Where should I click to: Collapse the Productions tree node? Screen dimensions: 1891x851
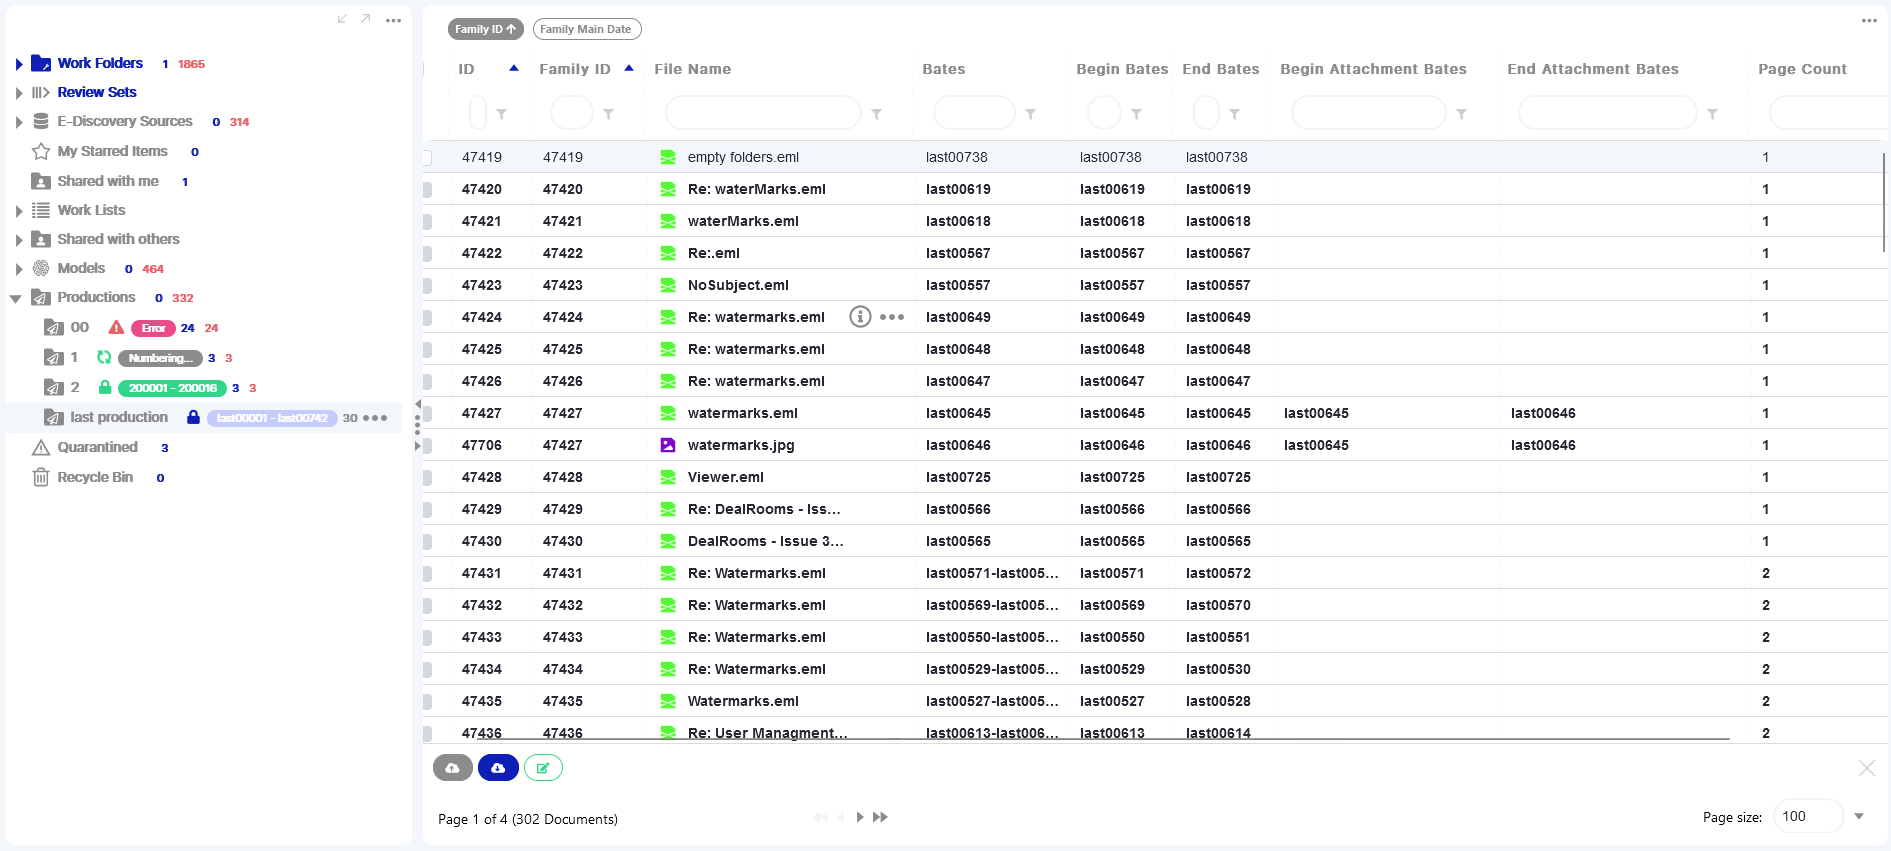click(16, 298)
